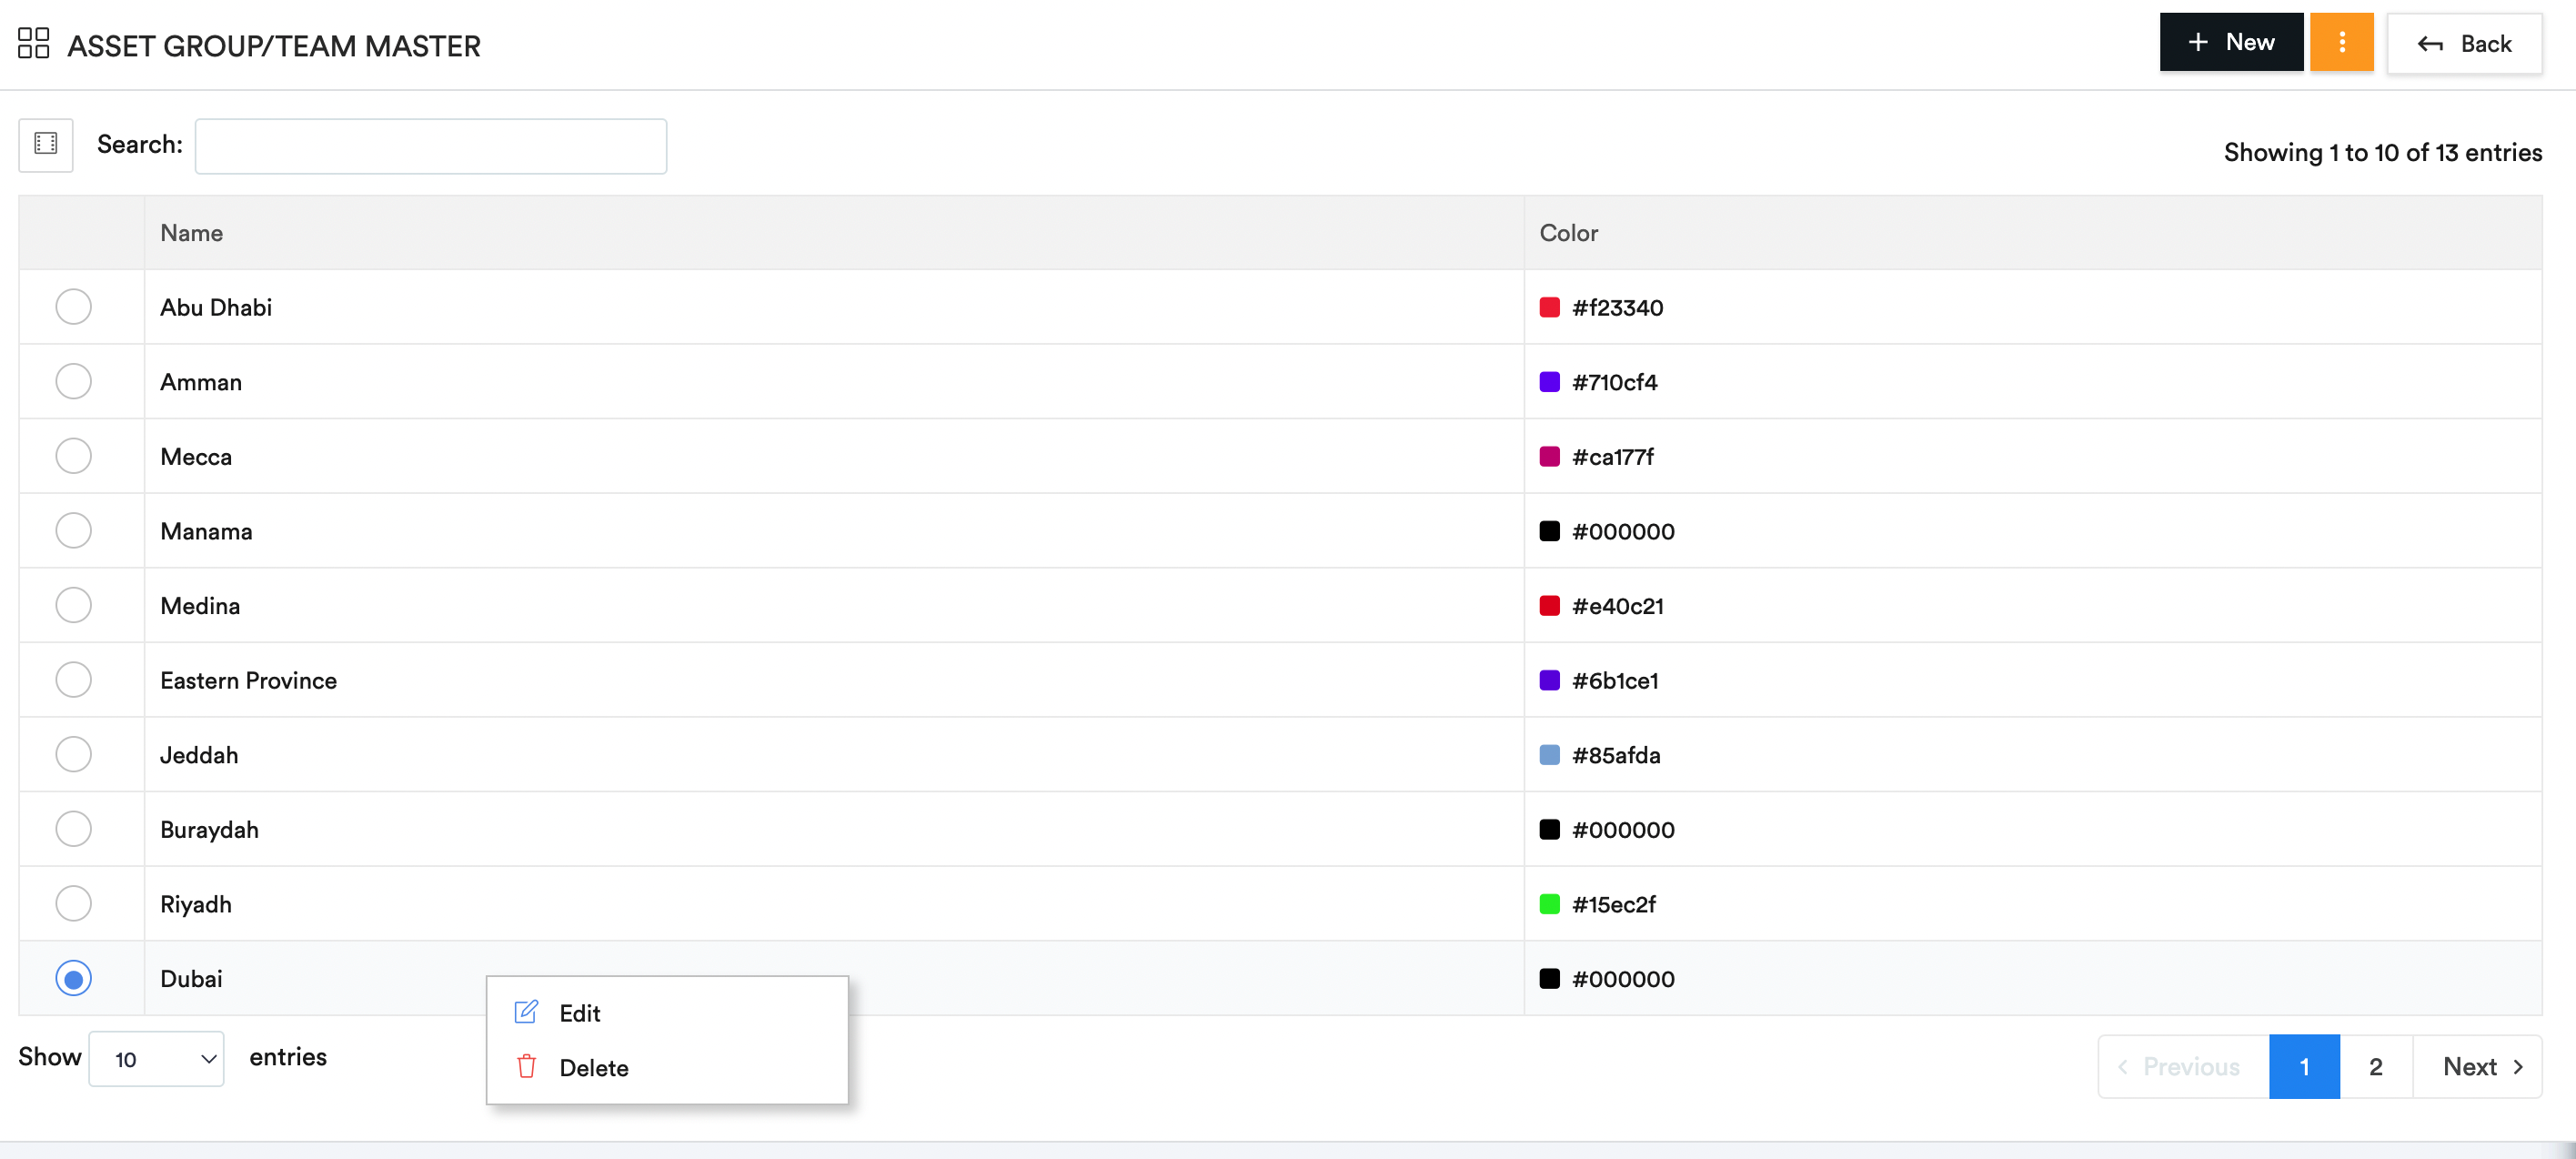Viewport: 2576px width, 1159px height.
Task: Click the selected Dubai radio button
Action: [x=73, y=978]
